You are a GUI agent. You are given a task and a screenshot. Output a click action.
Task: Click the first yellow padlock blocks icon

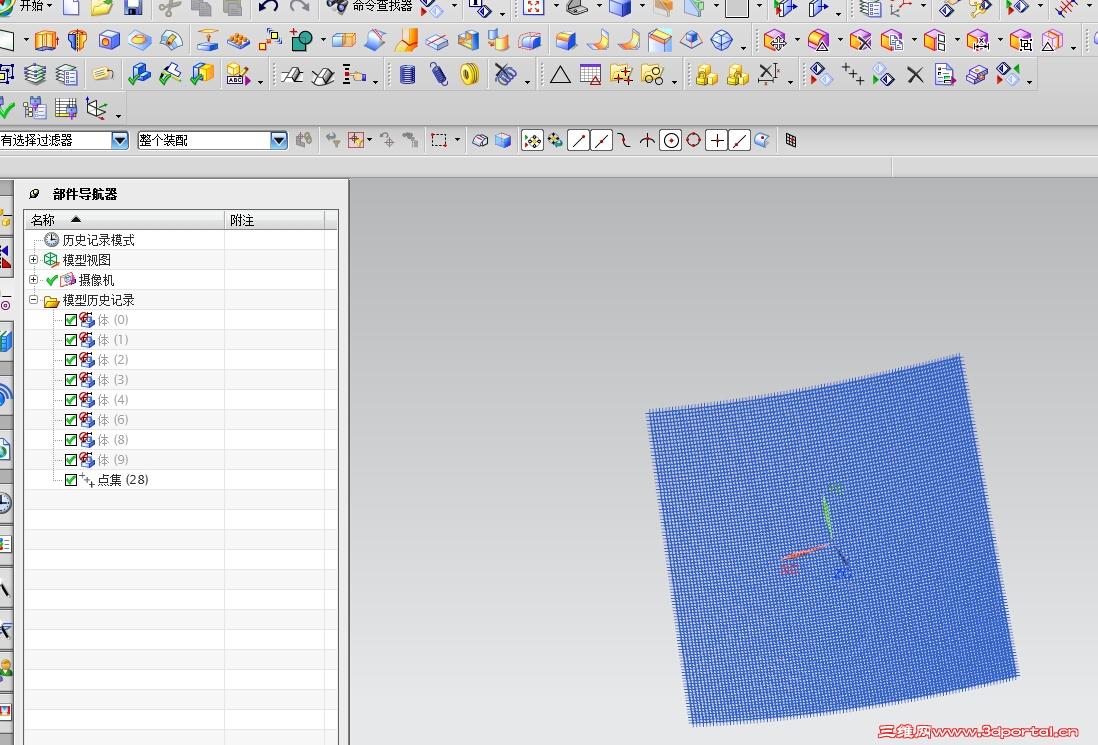(x=707, y=74)
